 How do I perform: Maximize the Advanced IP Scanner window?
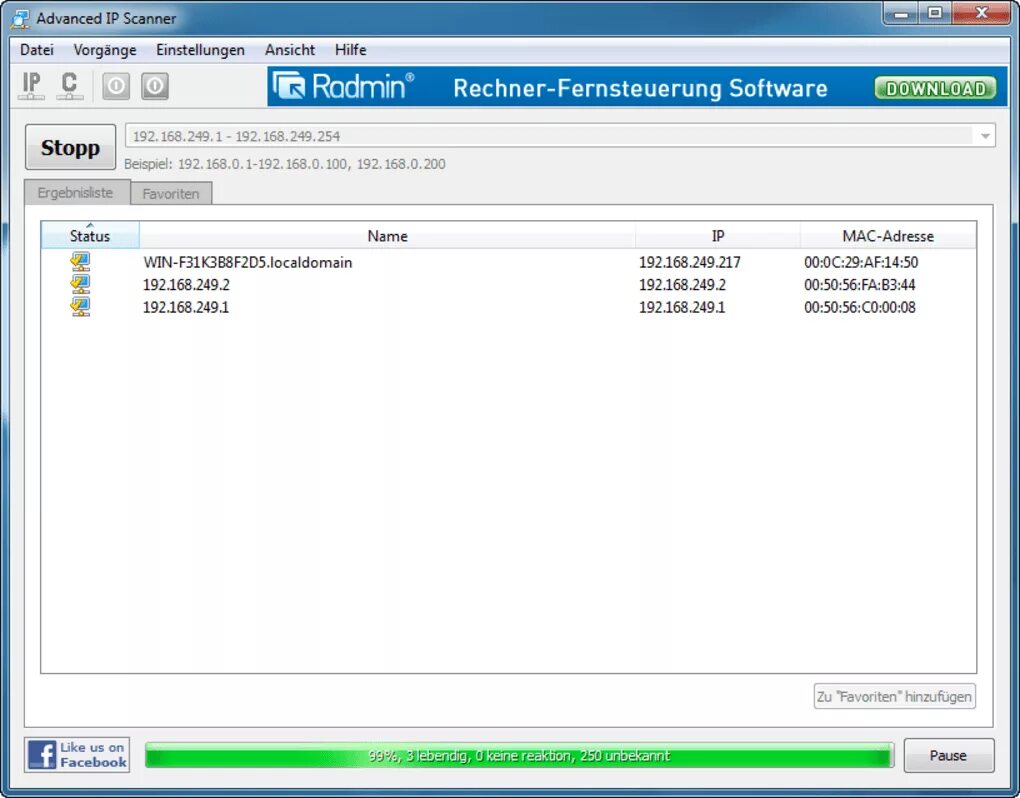[935, 13]
